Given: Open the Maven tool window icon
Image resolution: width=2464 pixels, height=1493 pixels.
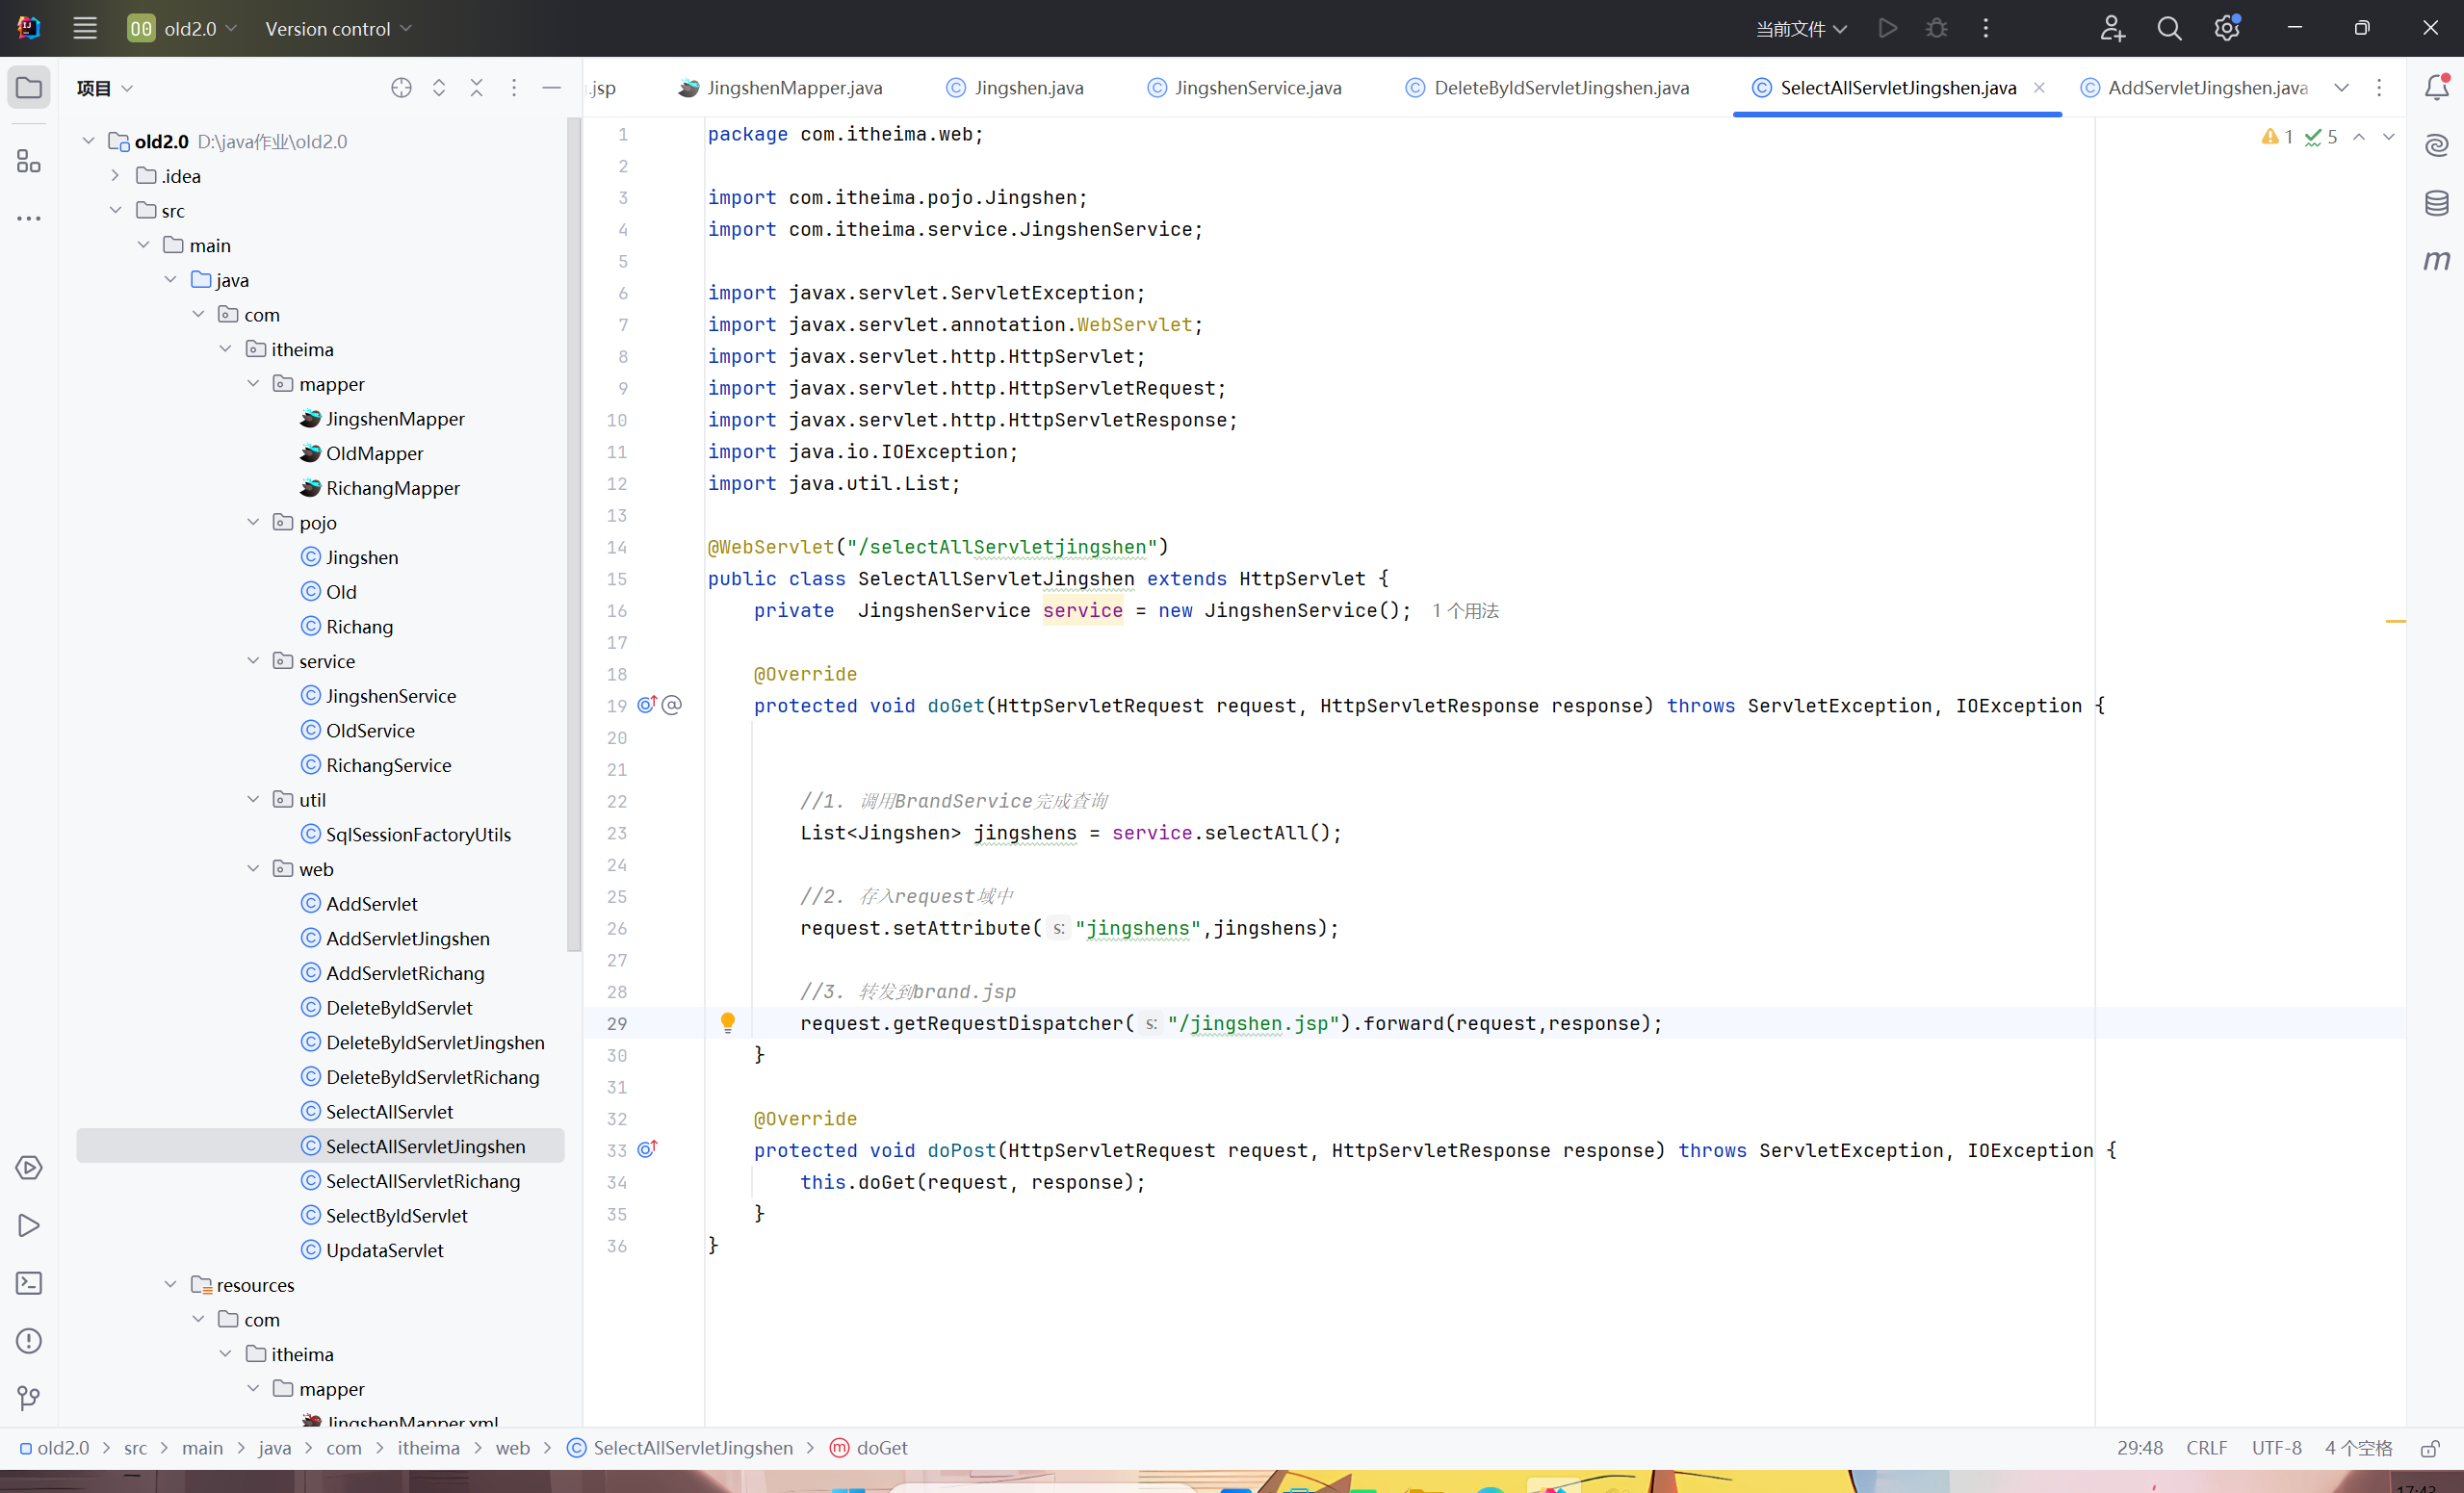Looking at the screenshot, I should tap(2436, 261).
